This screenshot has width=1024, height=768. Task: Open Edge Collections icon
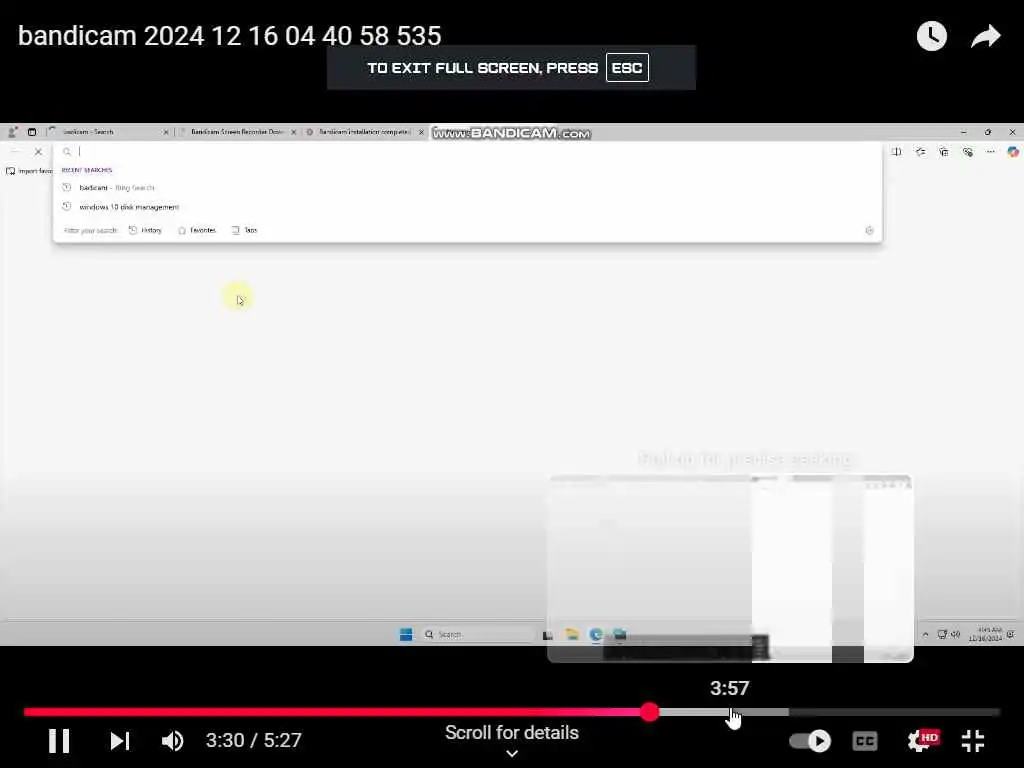point(944,152)
